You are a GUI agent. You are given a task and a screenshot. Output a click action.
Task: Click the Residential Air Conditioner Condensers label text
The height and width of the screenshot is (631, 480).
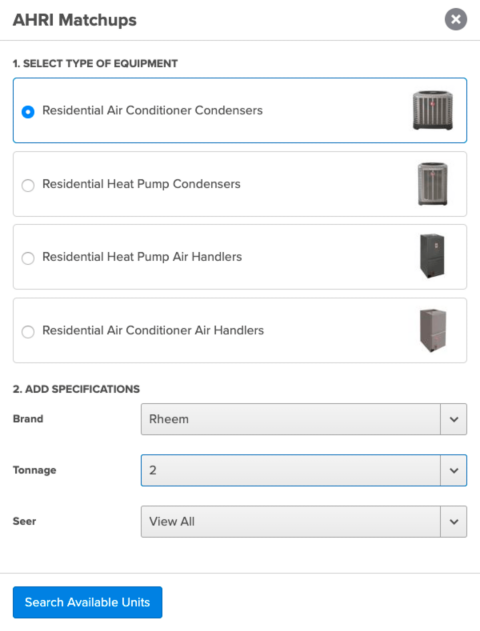pyautogui.click(x=152, y=110)
